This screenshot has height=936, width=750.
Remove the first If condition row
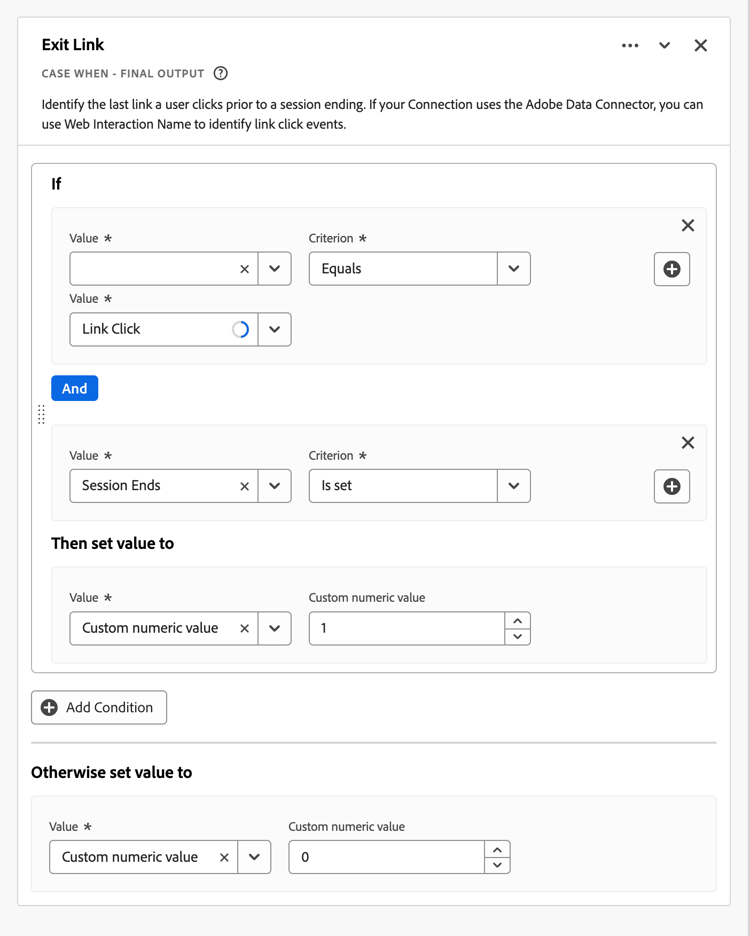(688, 225)
